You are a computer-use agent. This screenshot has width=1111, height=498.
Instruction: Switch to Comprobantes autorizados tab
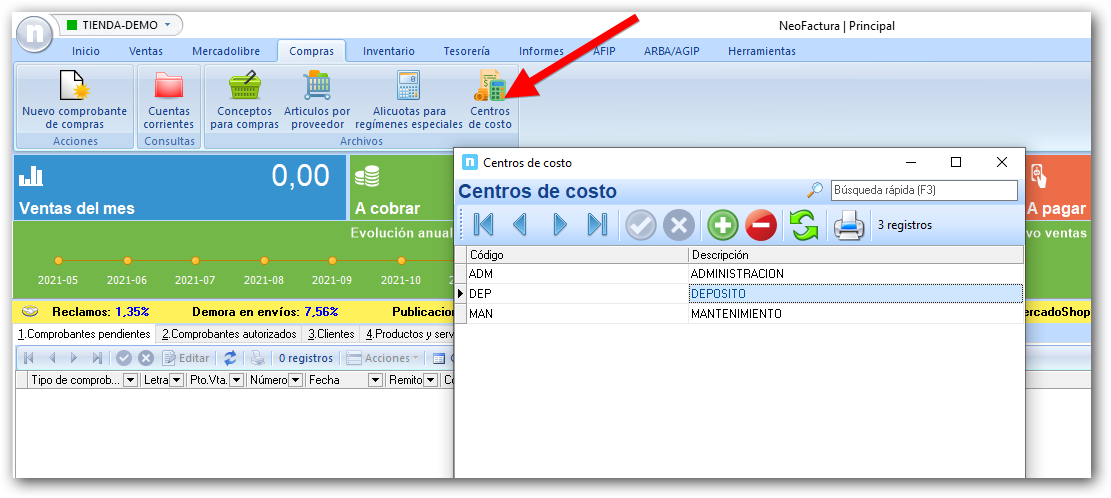pyautogui.click(x=229, y=334)
